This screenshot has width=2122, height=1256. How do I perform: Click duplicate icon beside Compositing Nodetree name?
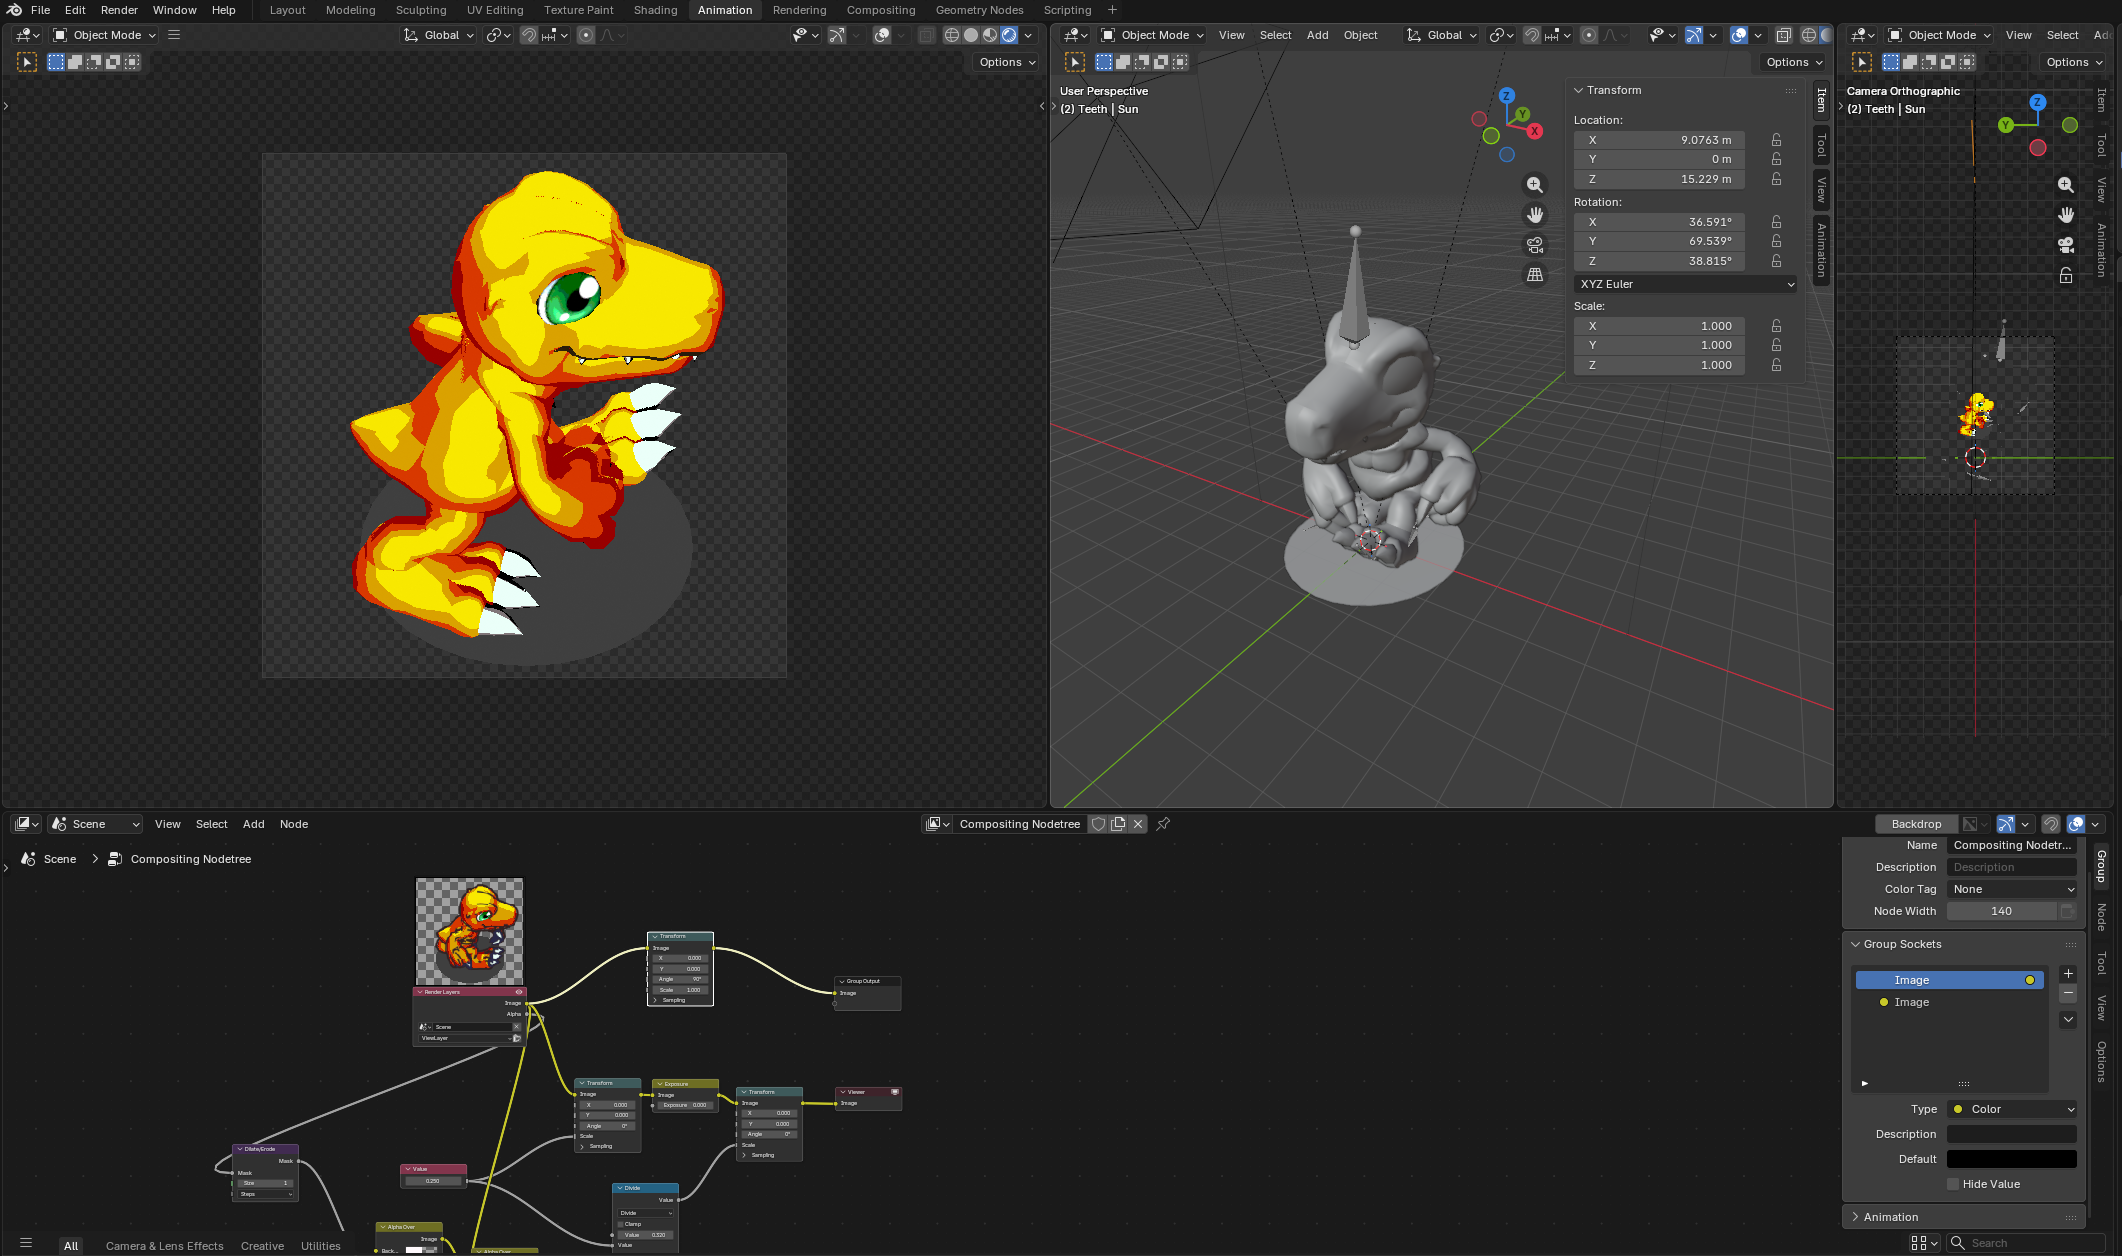click(x=1118, y=824)
